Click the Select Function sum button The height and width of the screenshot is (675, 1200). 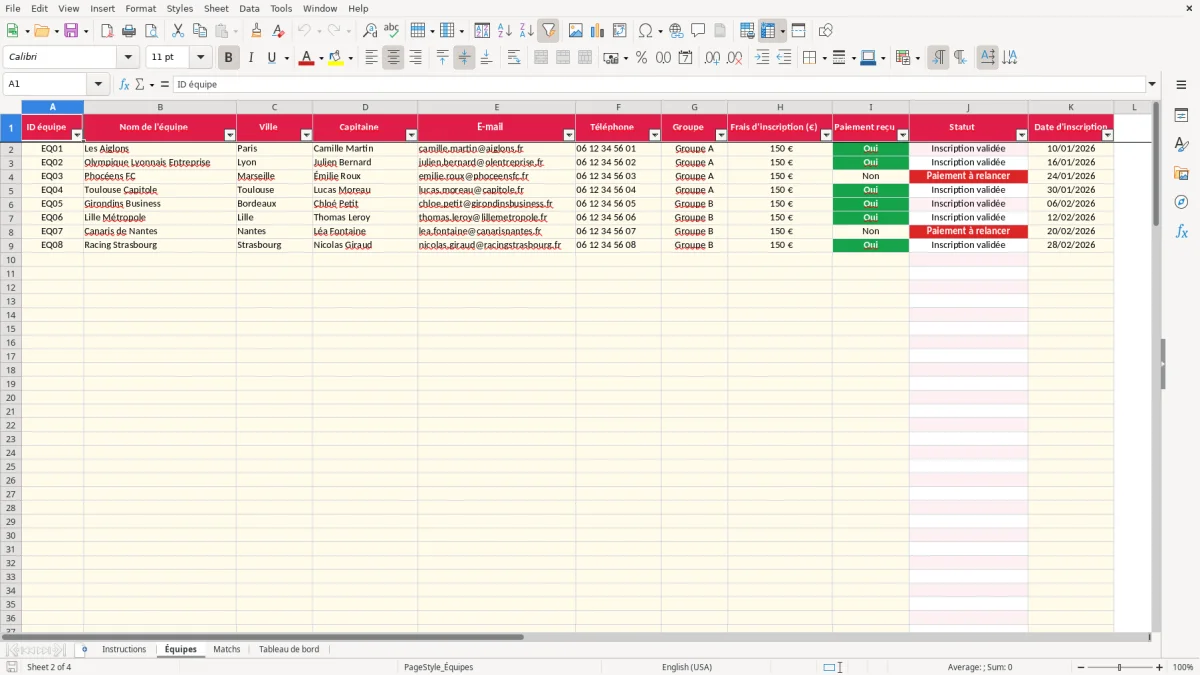click(x=139, y=84)
